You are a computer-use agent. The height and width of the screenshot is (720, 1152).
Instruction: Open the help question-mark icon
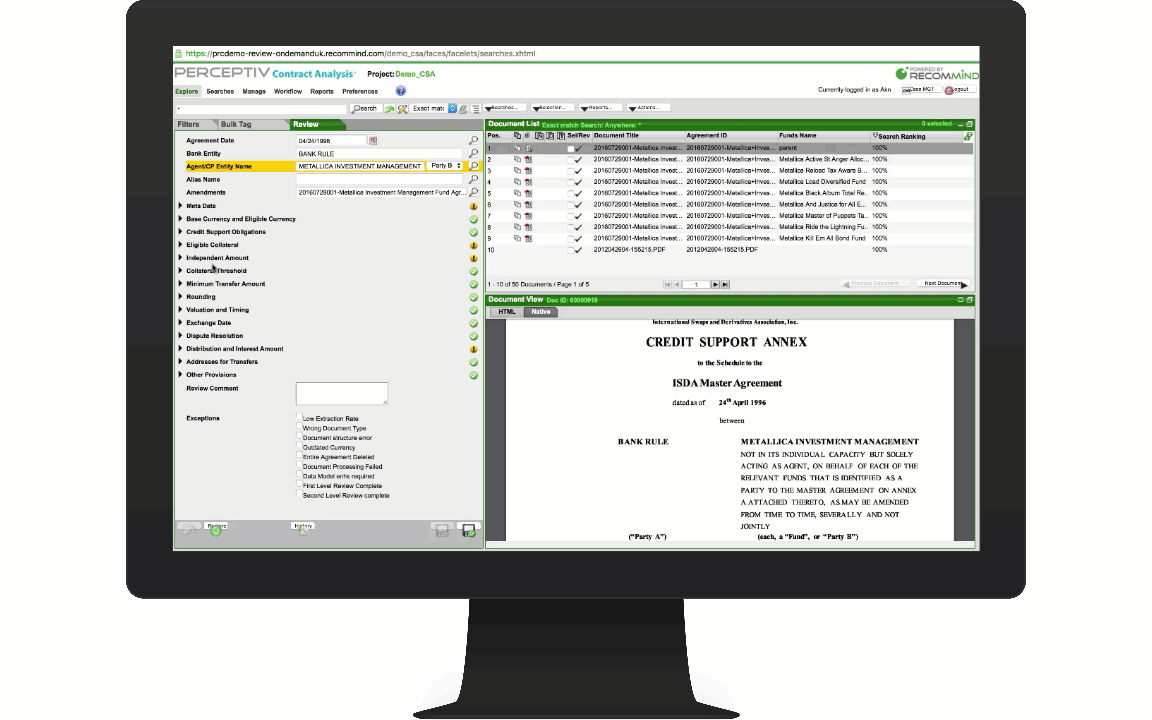click(x=400, y=91)
